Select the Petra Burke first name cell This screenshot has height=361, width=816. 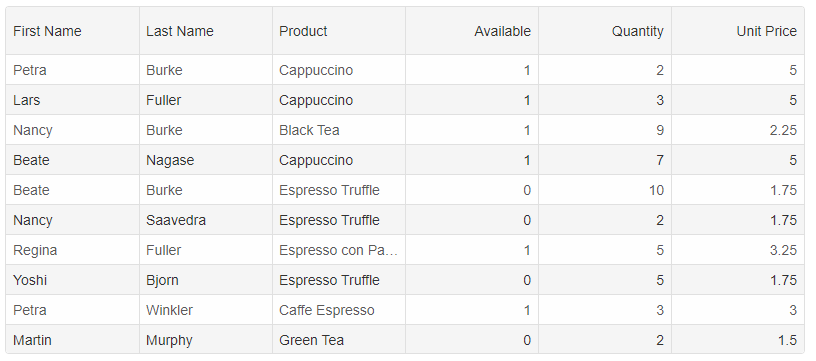[72, 70]
